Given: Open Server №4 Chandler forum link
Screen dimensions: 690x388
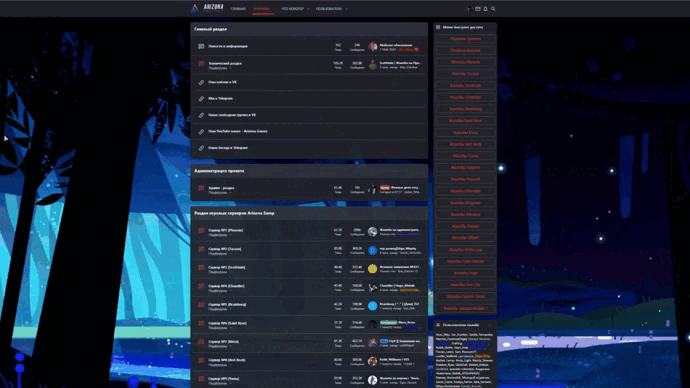Looking at the screenshot, I should click(x=226, y=286).
